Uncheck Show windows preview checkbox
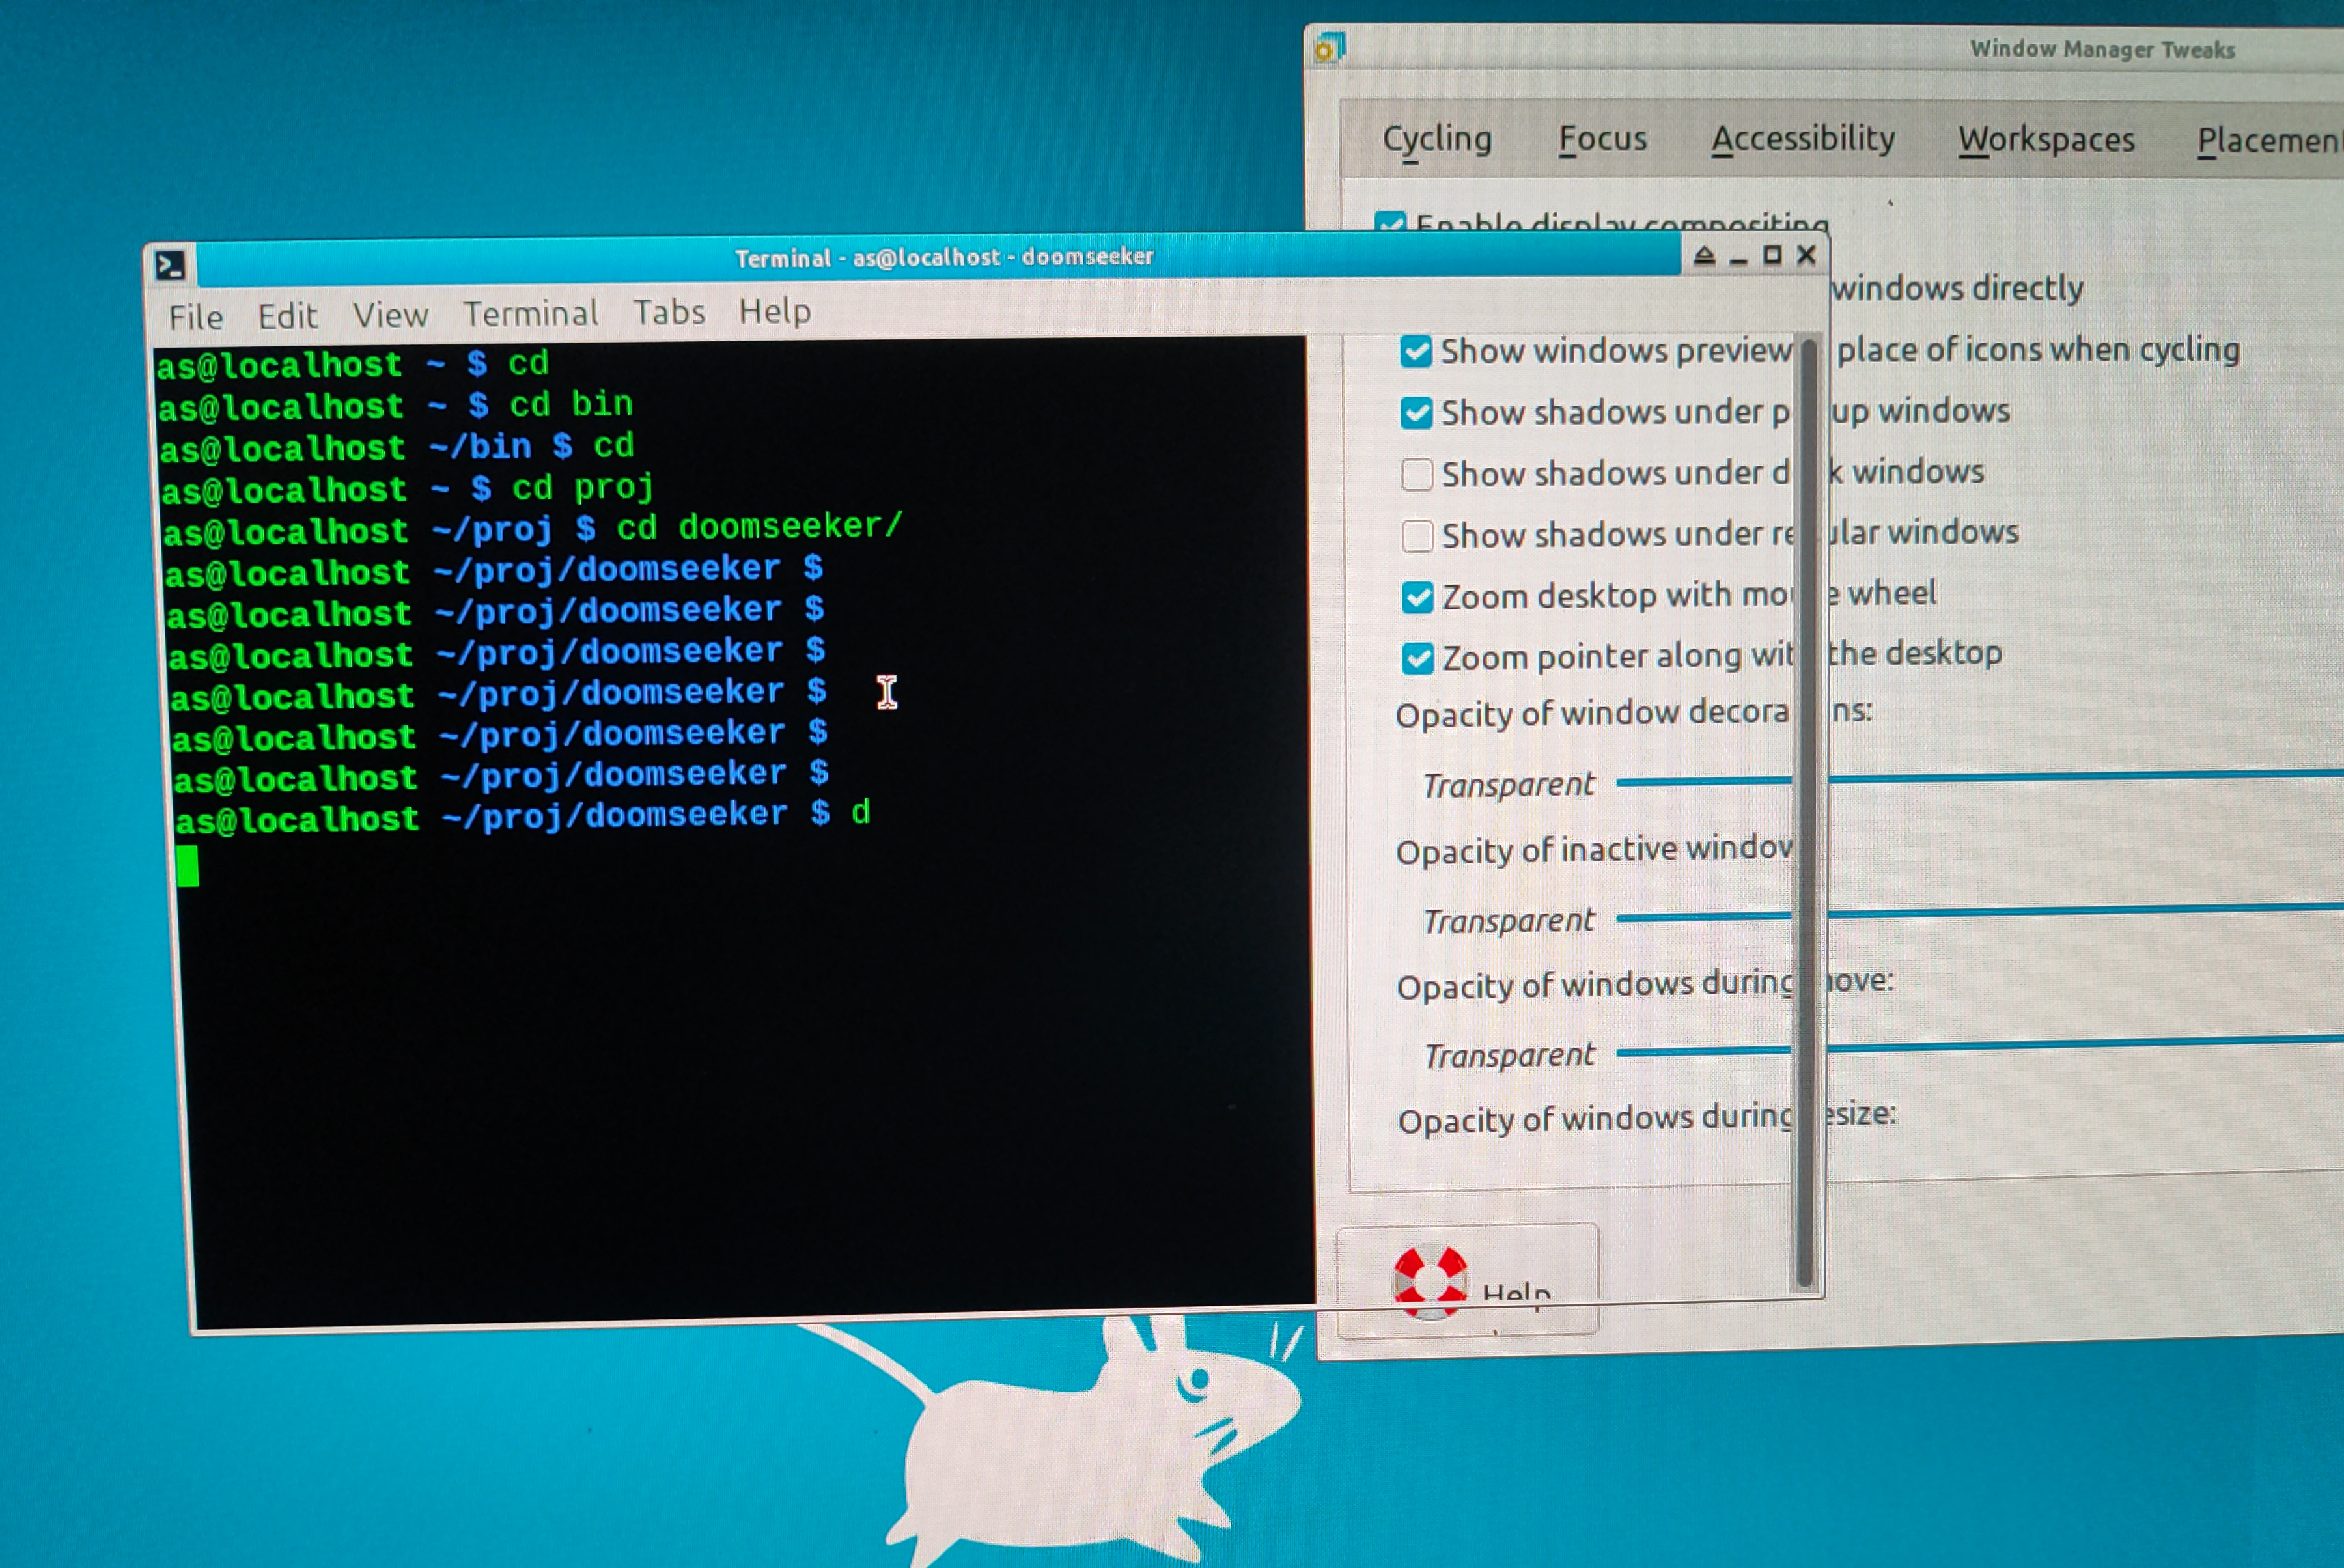Screen dimensions: 2344x1568 click(1416, 351)
